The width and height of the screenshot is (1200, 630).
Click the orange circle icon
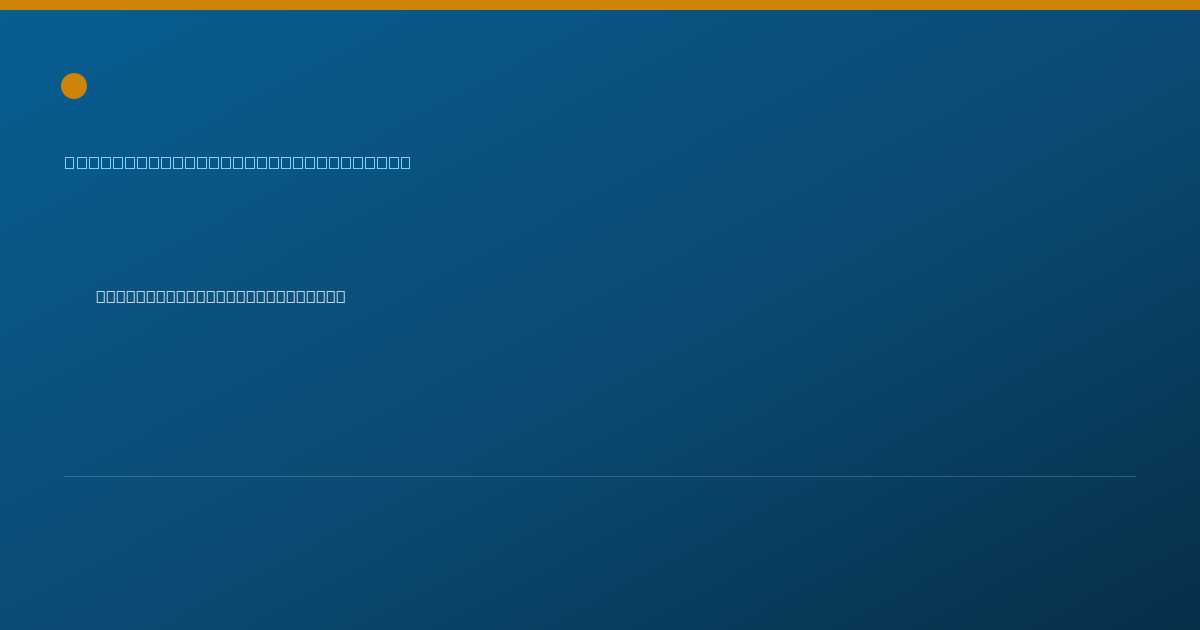(74, 86)
